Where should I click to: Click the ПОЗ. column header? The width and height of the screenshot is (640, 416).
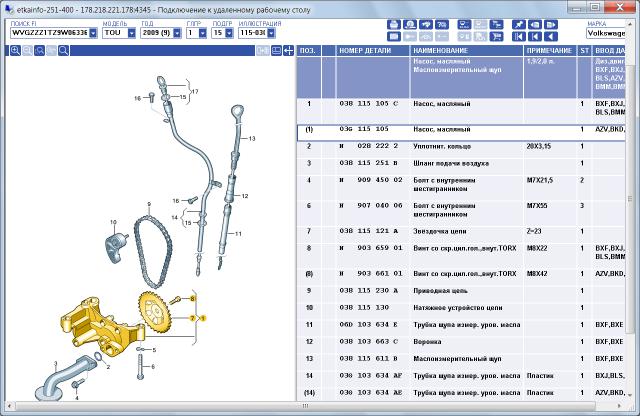309,51
